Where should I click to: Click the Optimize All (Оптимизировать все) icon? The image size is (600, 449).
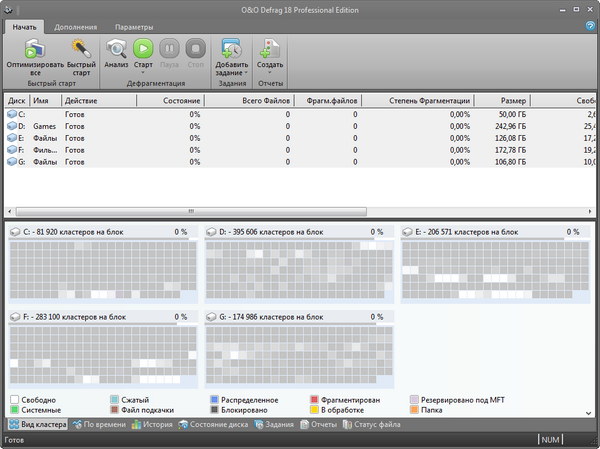(x=34, y=48)
